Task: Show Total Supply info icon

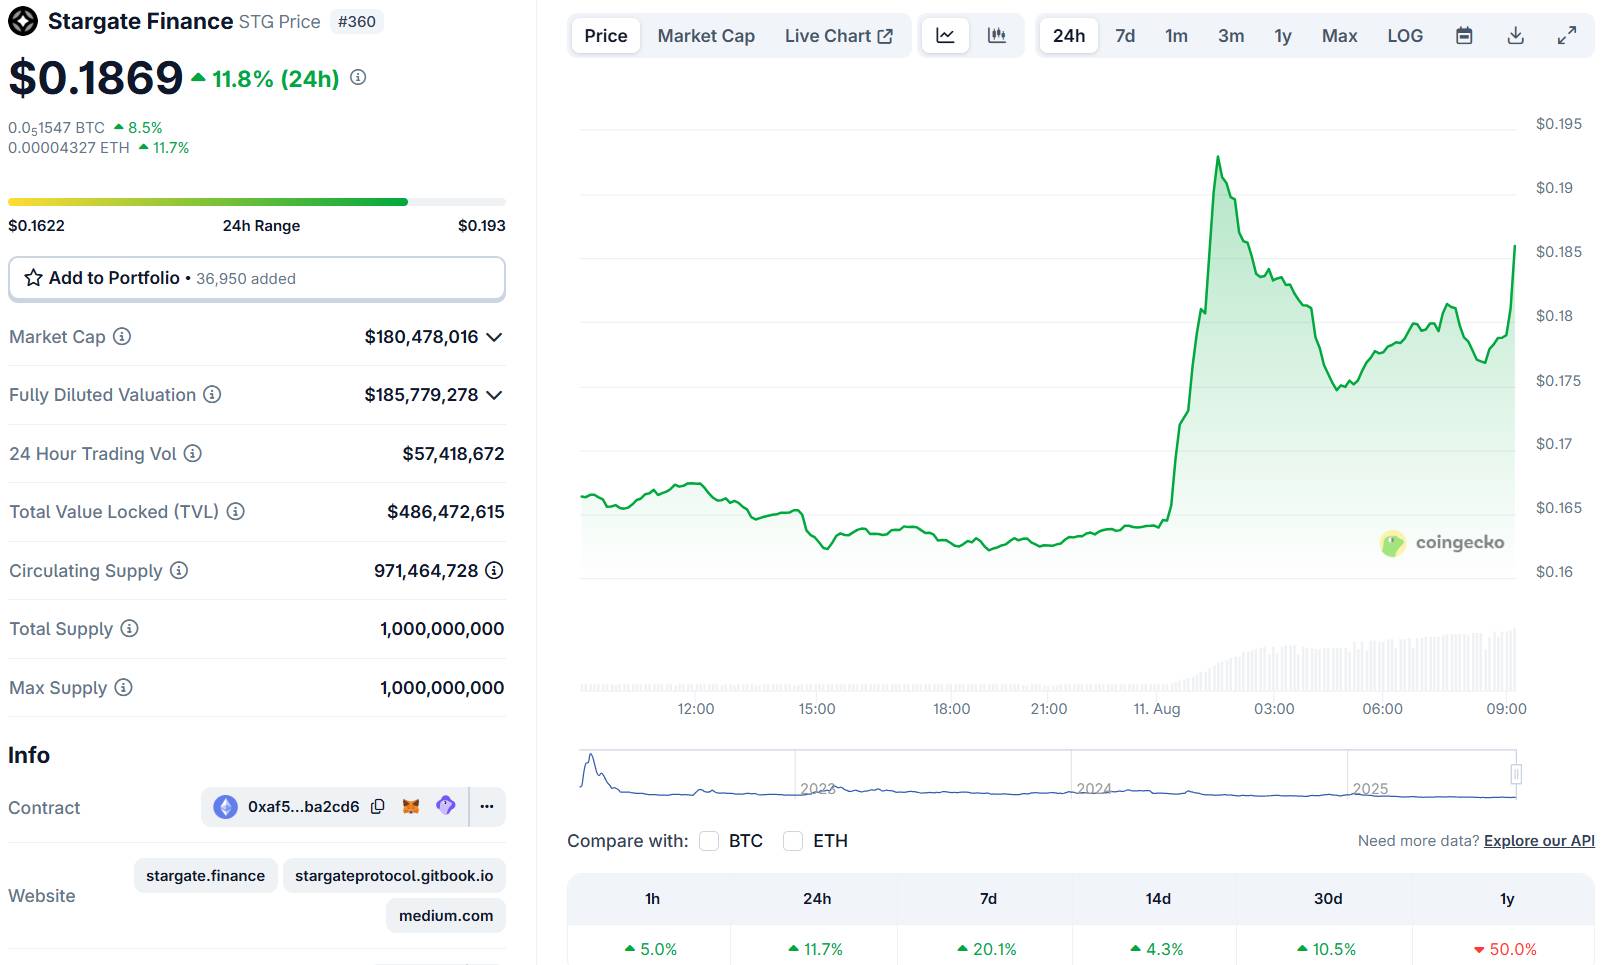Action: 130,629
